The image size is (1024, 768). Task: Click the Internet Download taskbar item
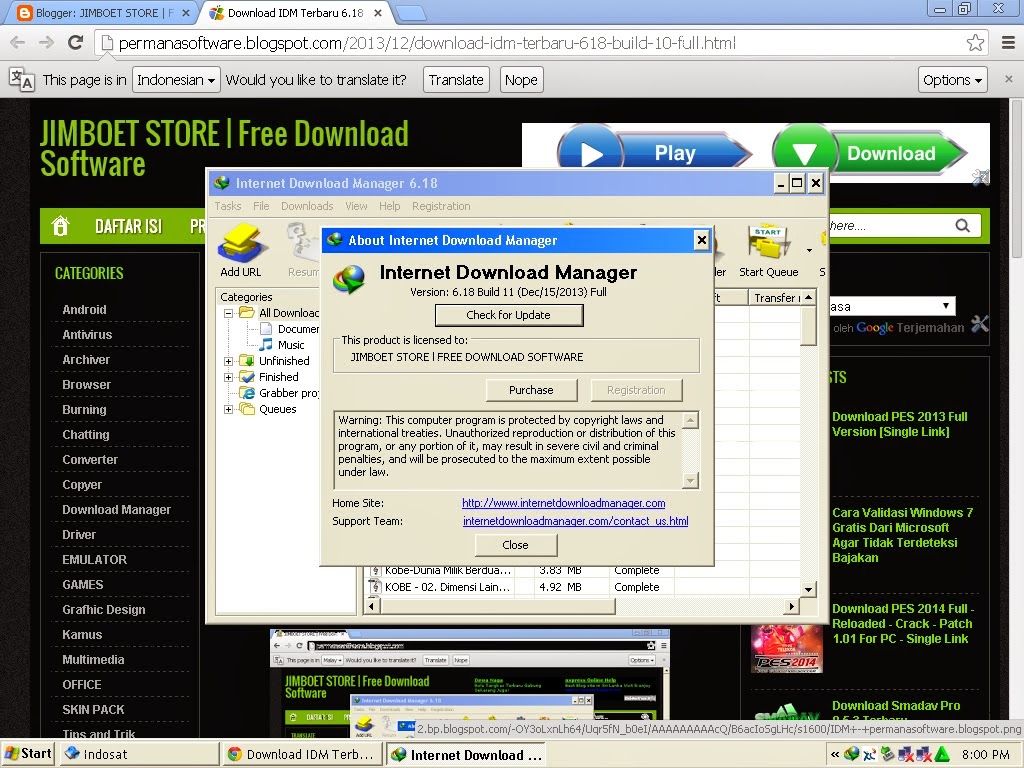coord(467,754)
